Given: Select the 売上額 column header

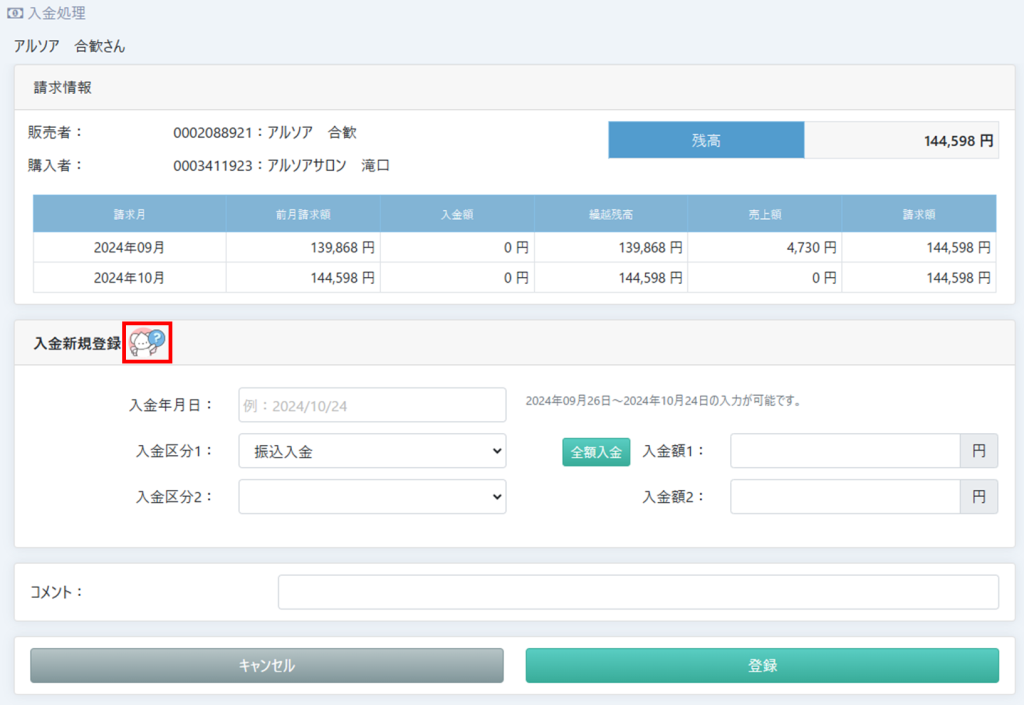Looking at the screenshot, I should [765, 214].
